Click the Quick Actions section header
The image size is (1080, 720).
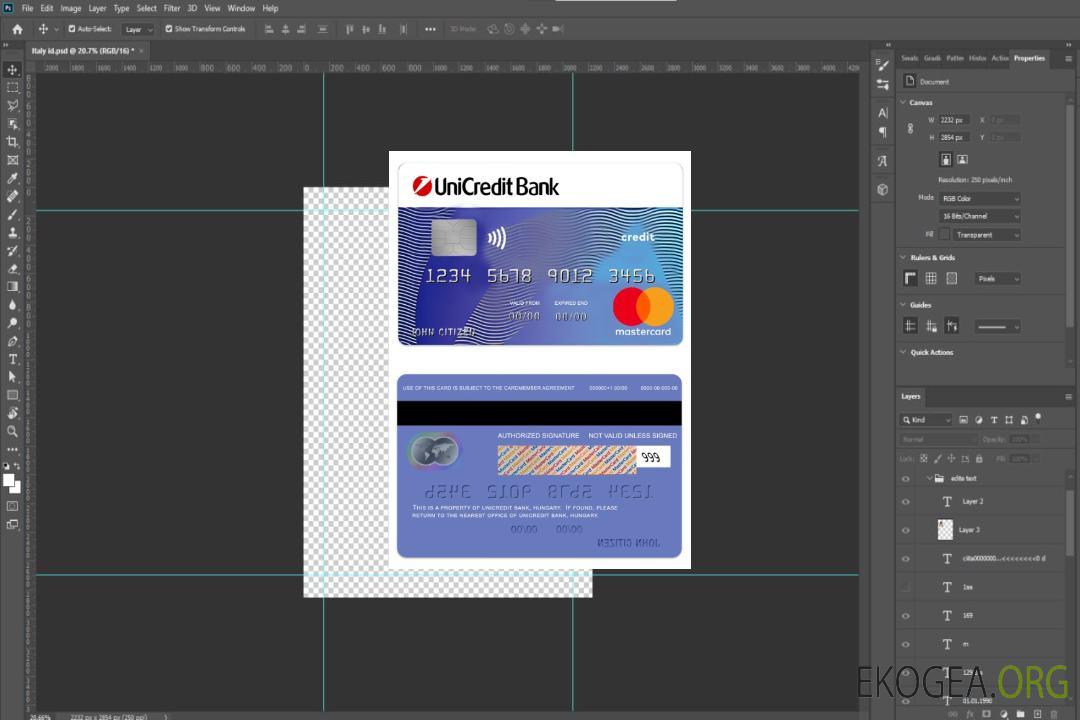(x=931, y=352)
